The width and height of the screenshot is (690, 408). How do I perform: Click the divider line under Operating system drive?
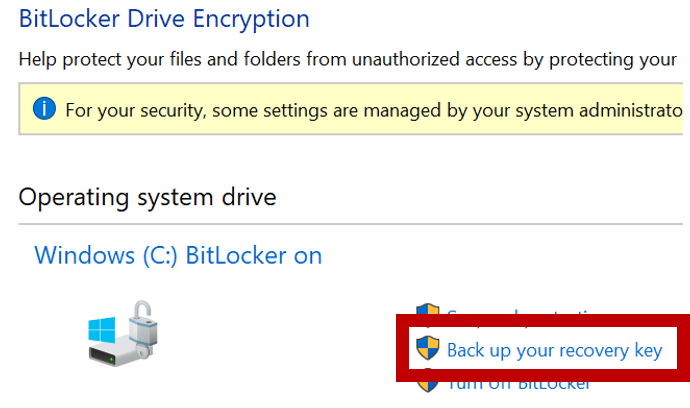tap(350, 224)
